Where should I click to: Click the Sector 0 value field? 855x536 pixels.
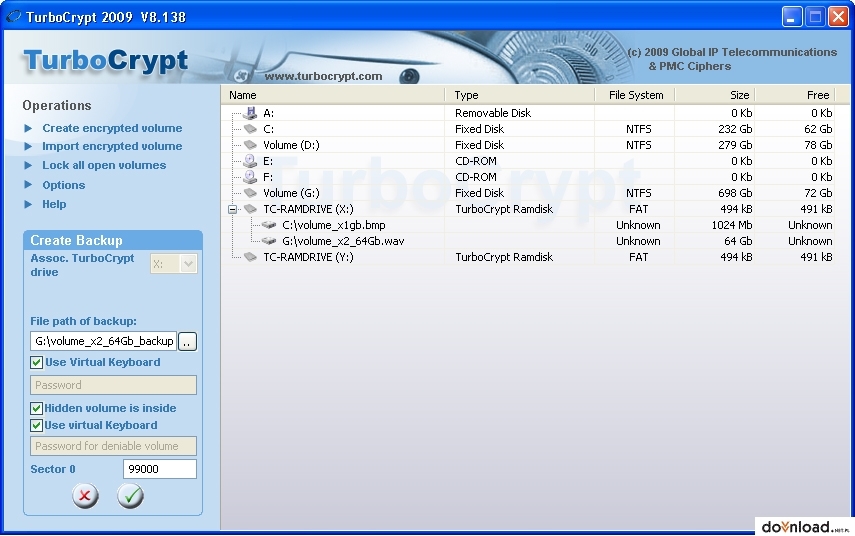[160, 469]
